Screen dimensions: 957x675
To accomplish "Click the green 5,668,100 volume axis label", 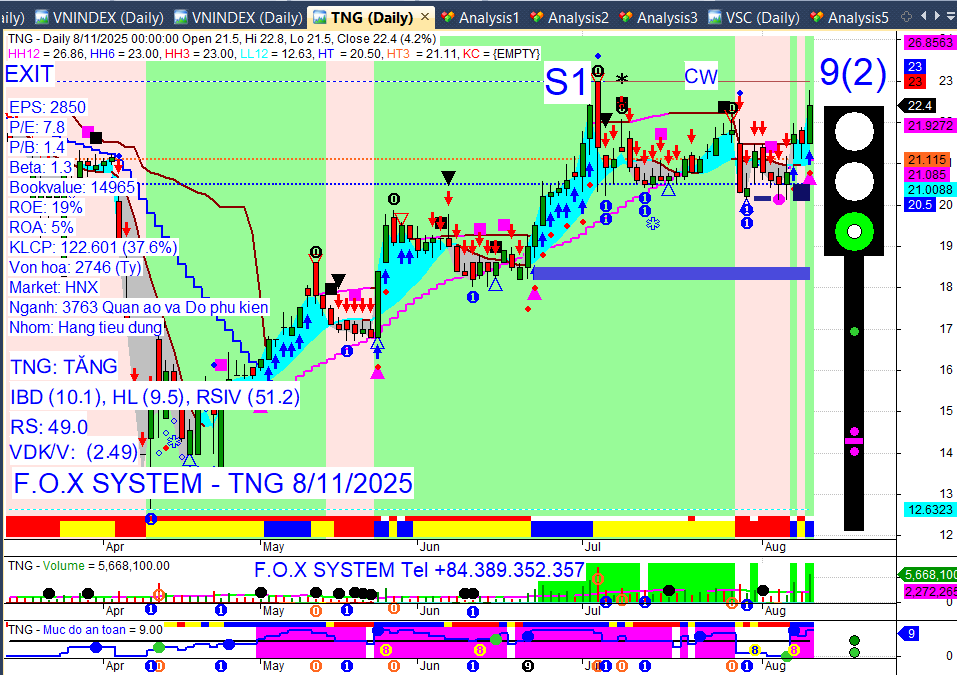I will [x=927, y=574].
